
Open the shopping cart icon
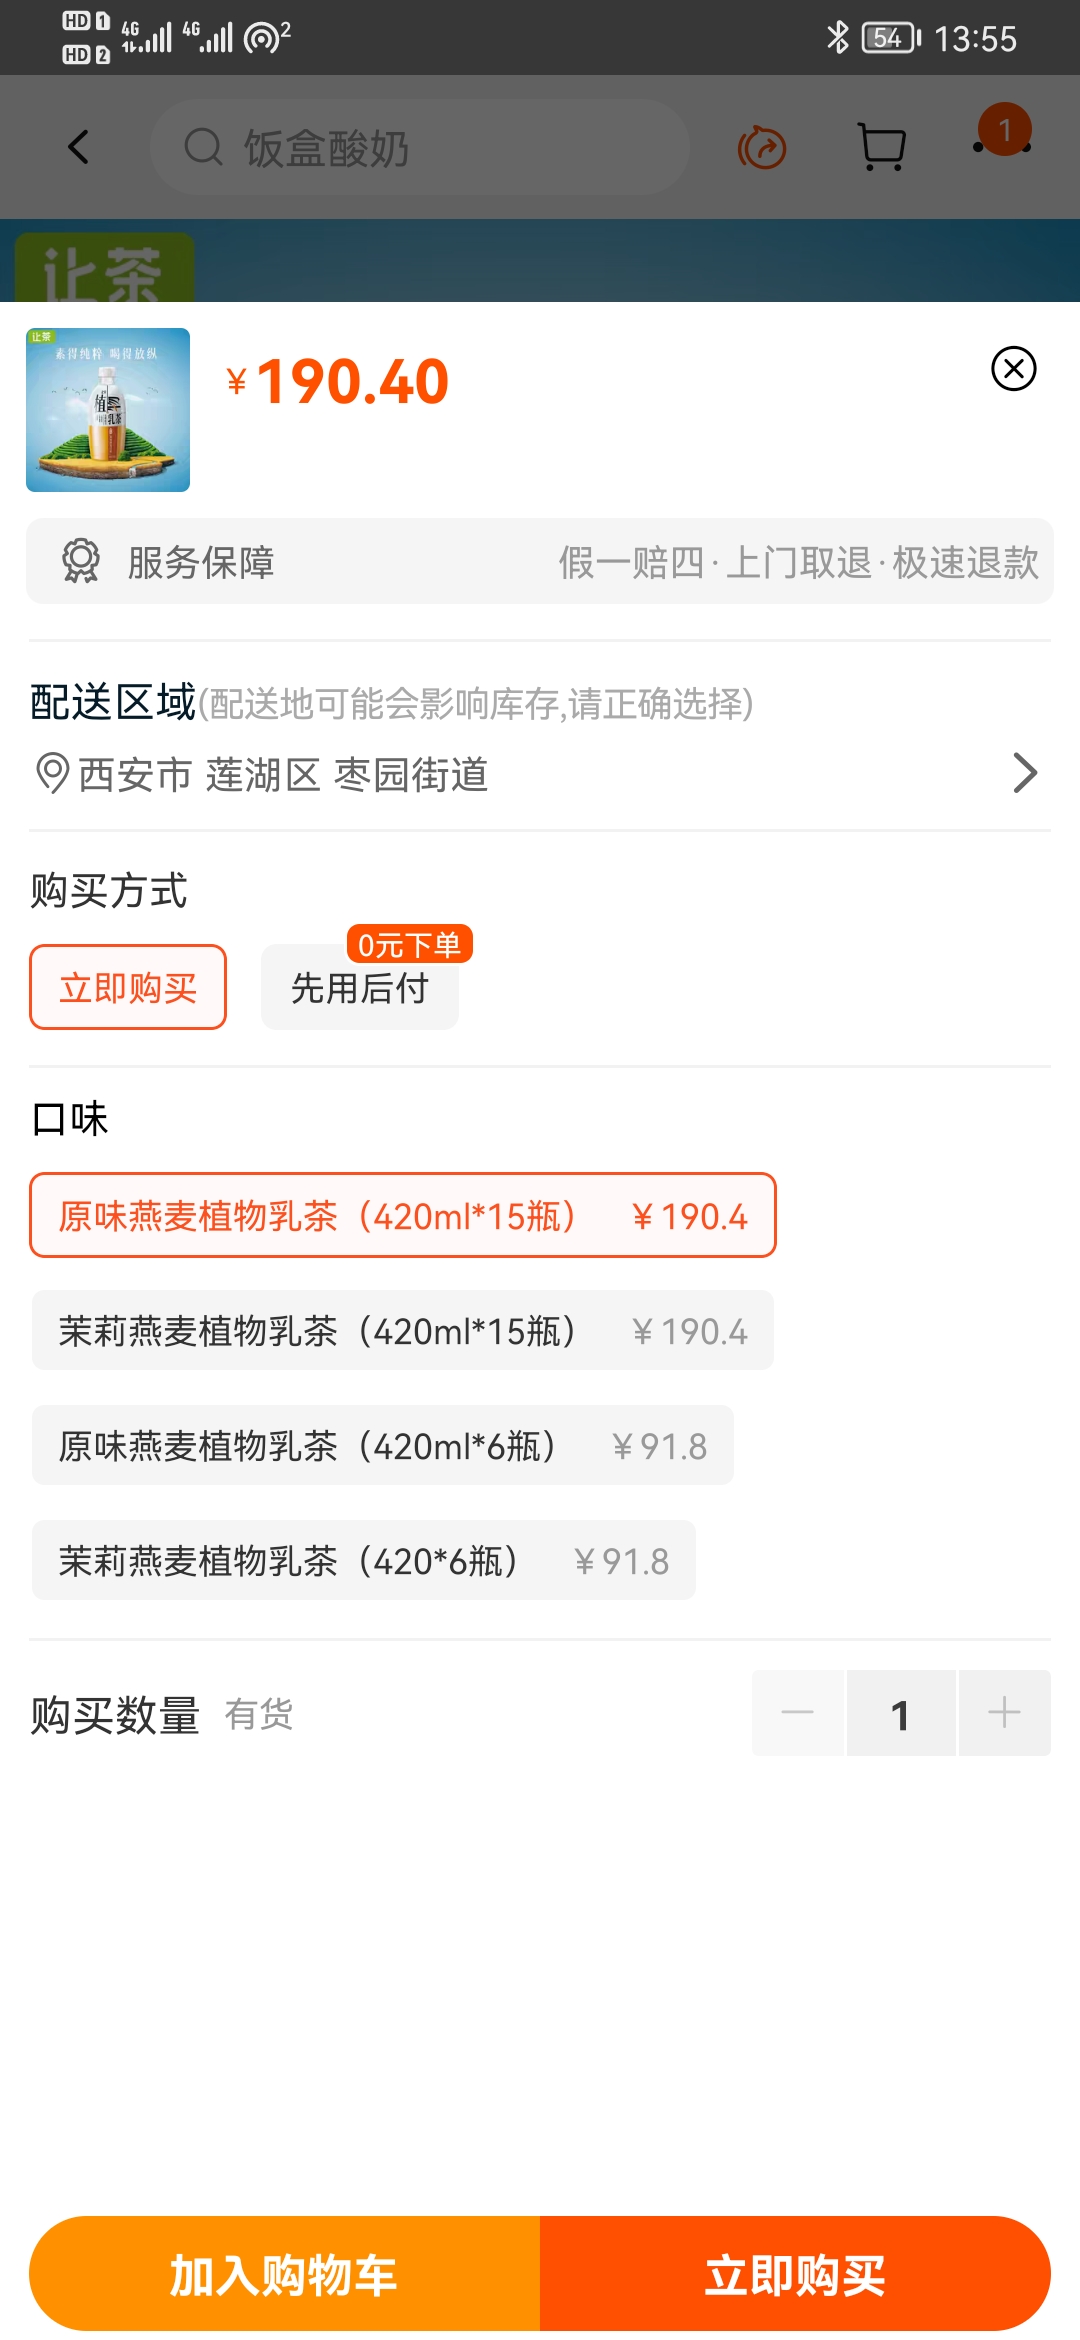coord(882,147)
